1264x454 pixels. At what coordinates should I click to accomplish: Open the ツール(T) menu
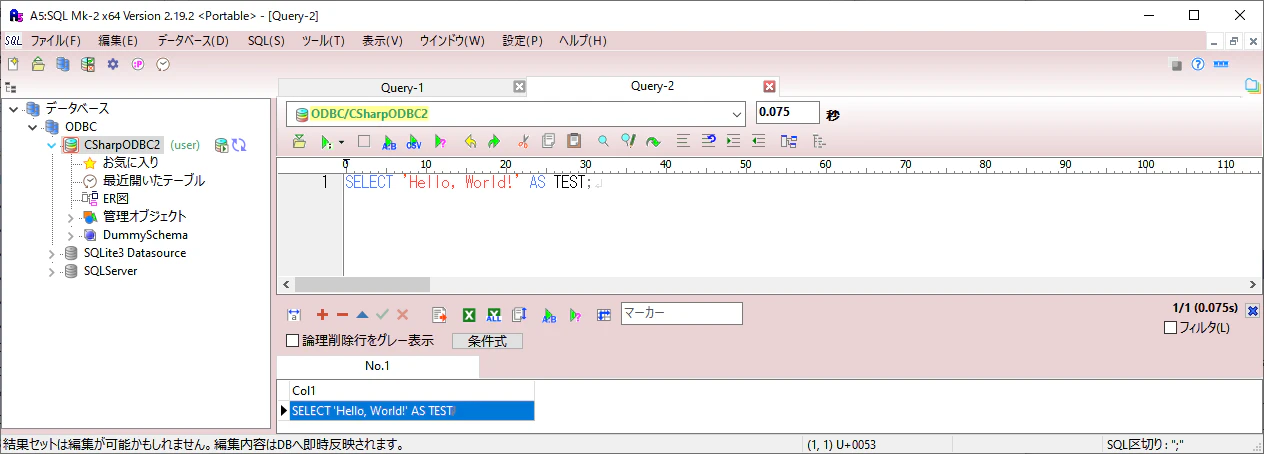(323, 41)
